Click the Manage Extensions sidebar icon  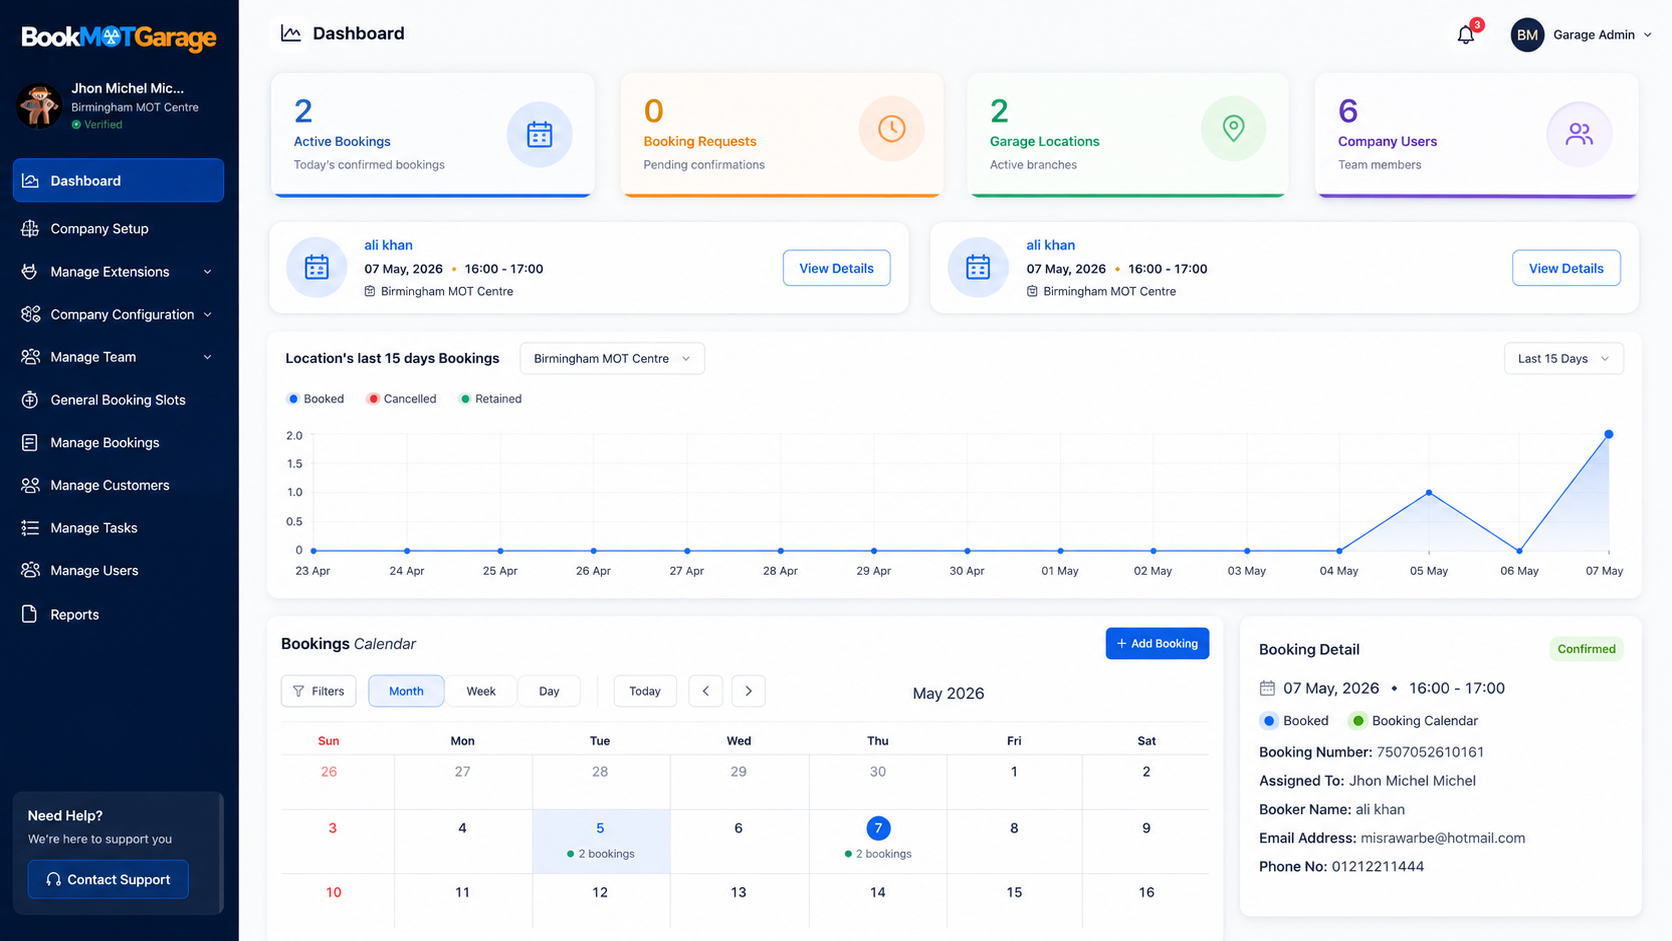coord(30,272)
